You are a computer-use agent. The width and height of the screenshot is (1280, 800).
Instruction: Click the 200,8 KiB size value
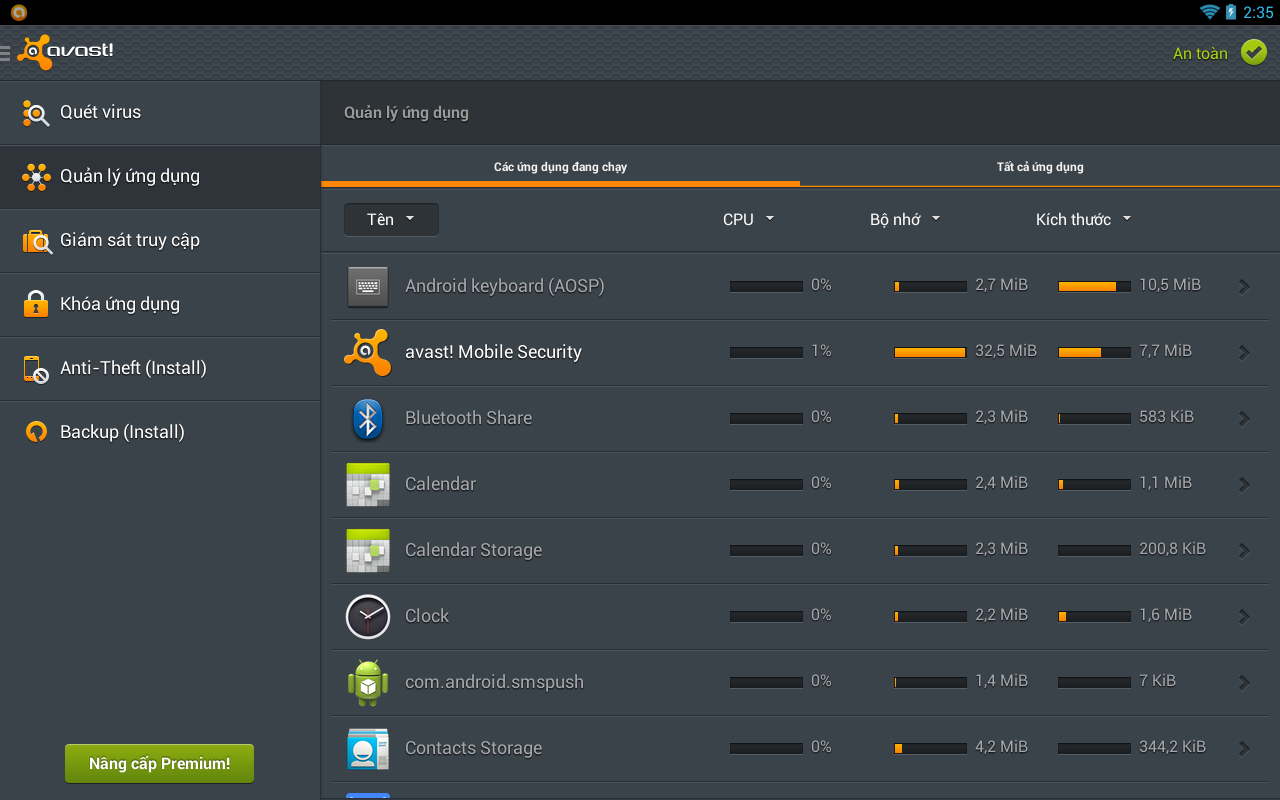coord(1172,549)
